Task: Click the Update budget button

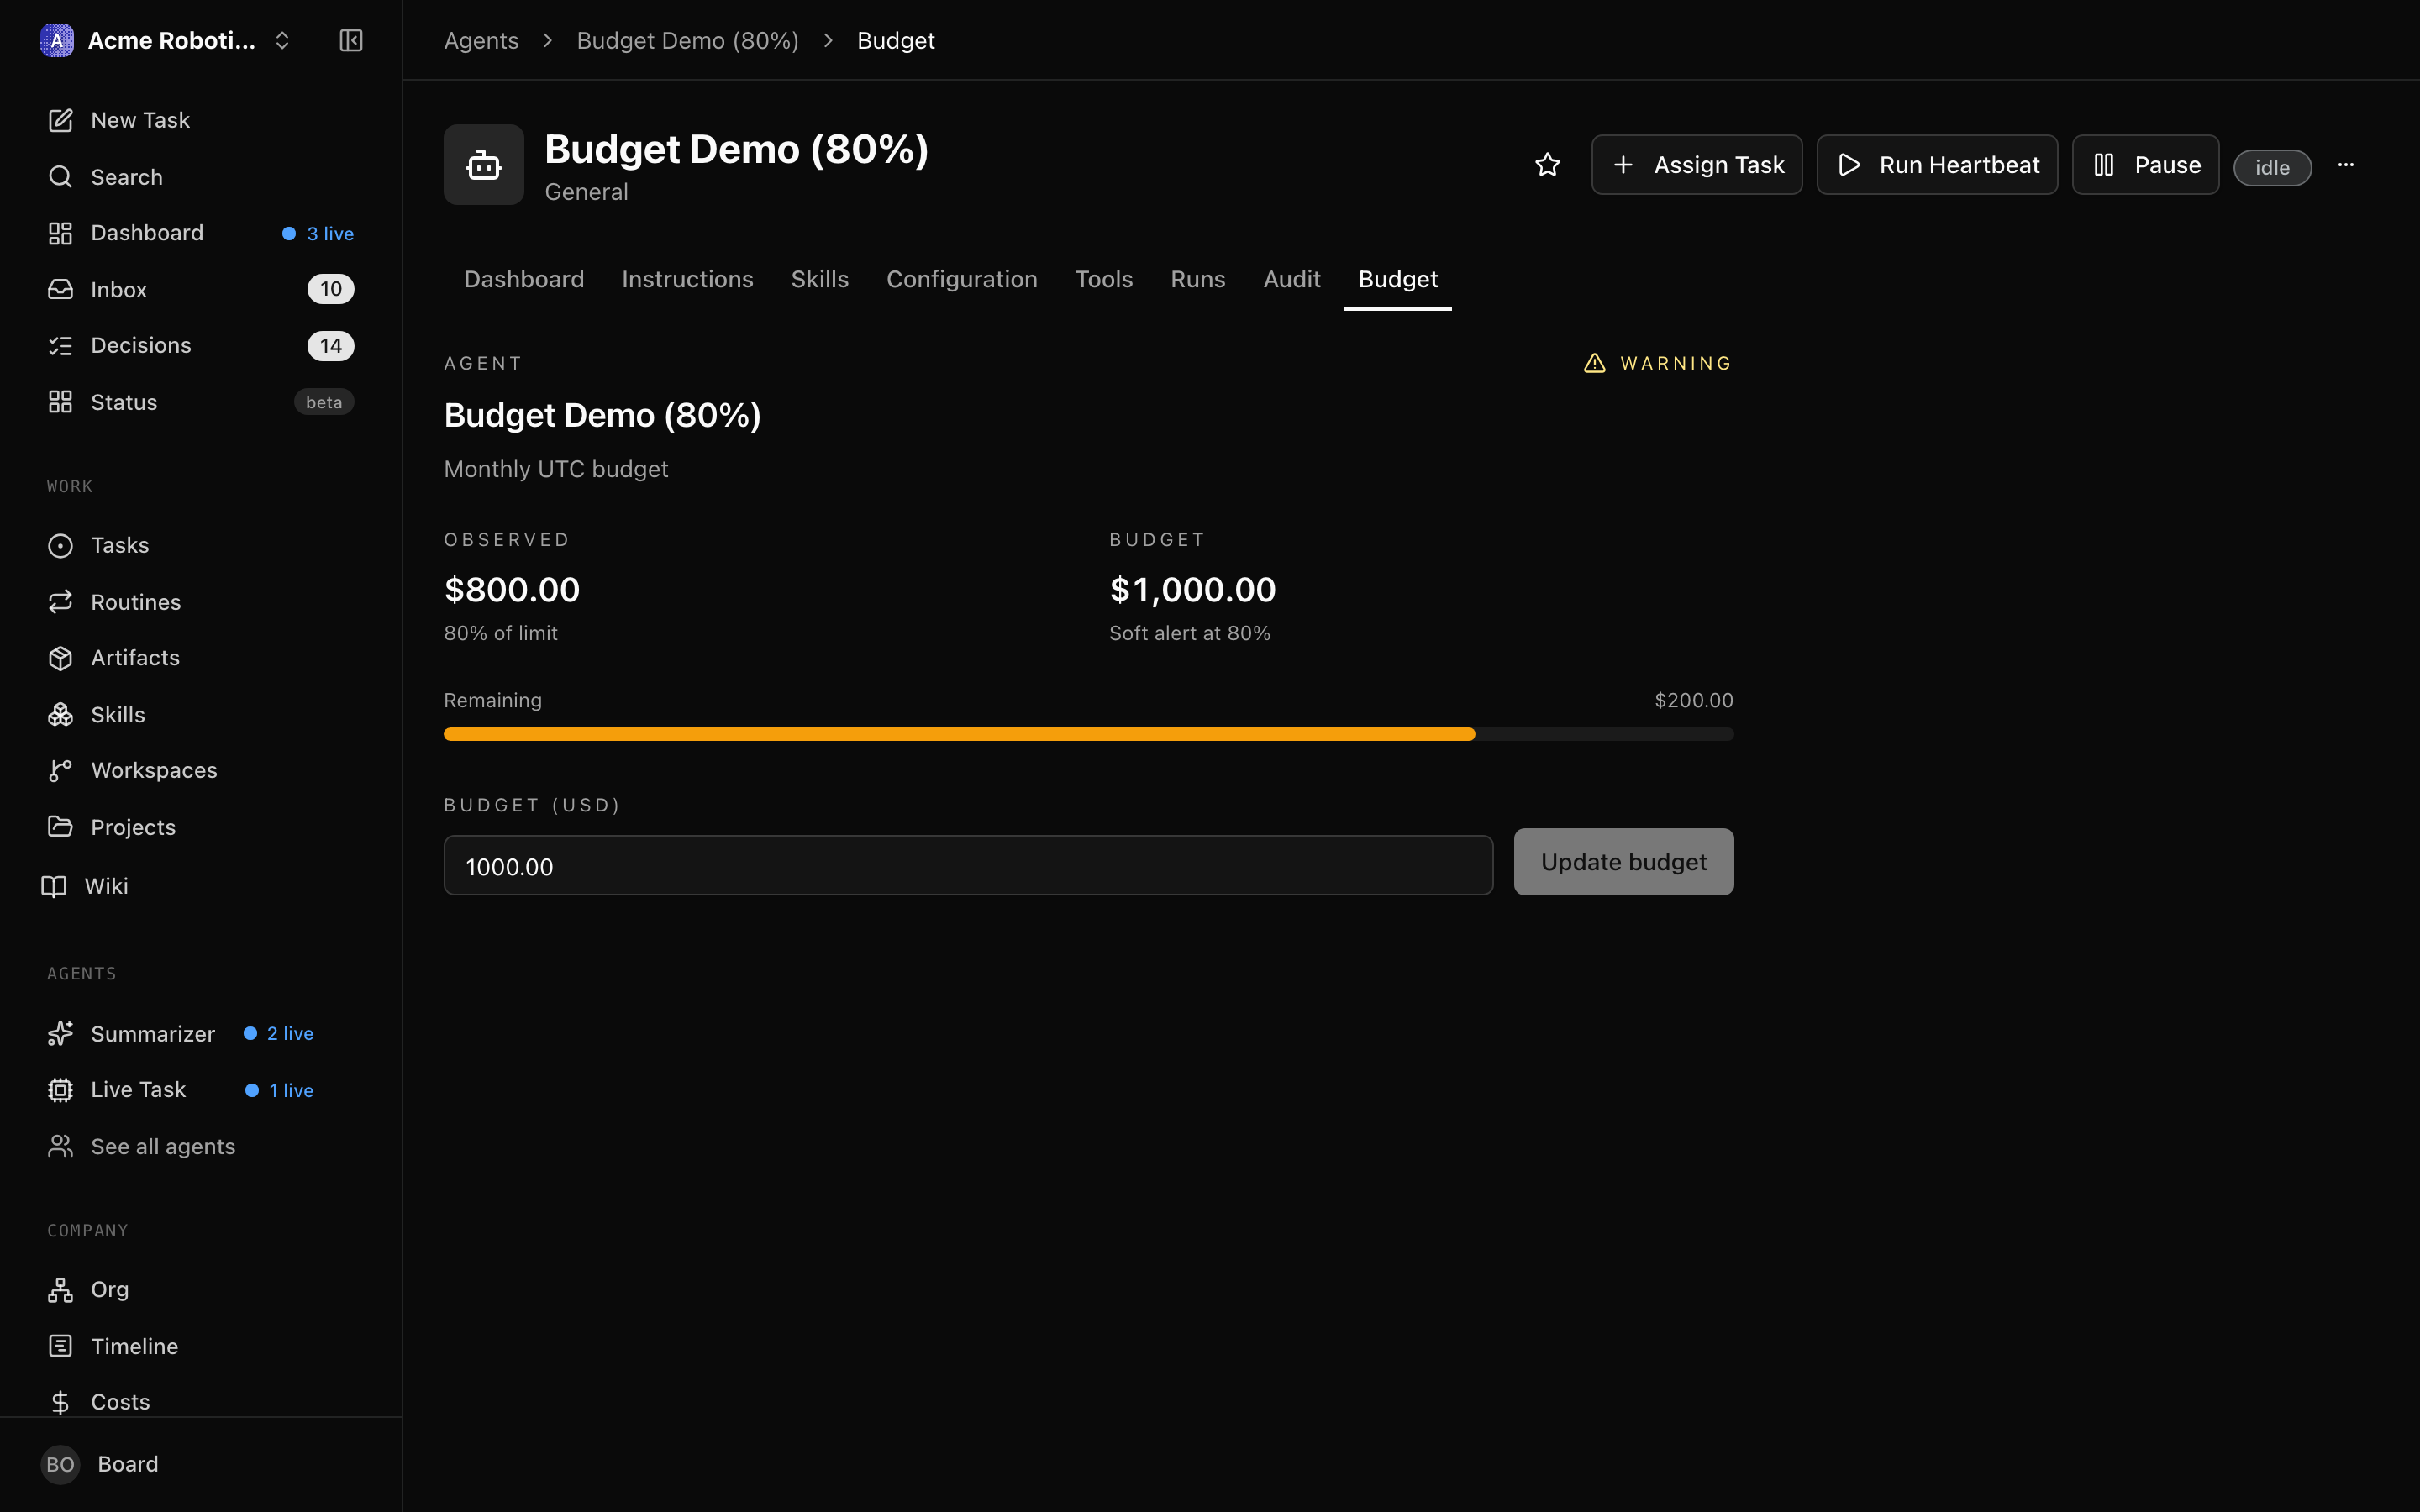Action: [x=1623, y=862]
